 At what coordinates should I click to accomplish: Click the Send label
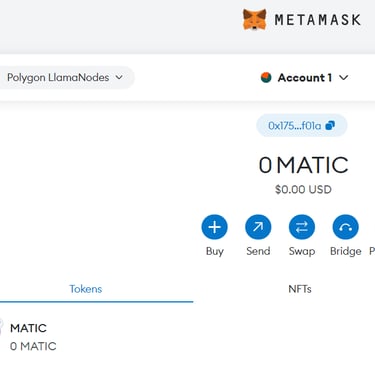[x=258, y=251]
